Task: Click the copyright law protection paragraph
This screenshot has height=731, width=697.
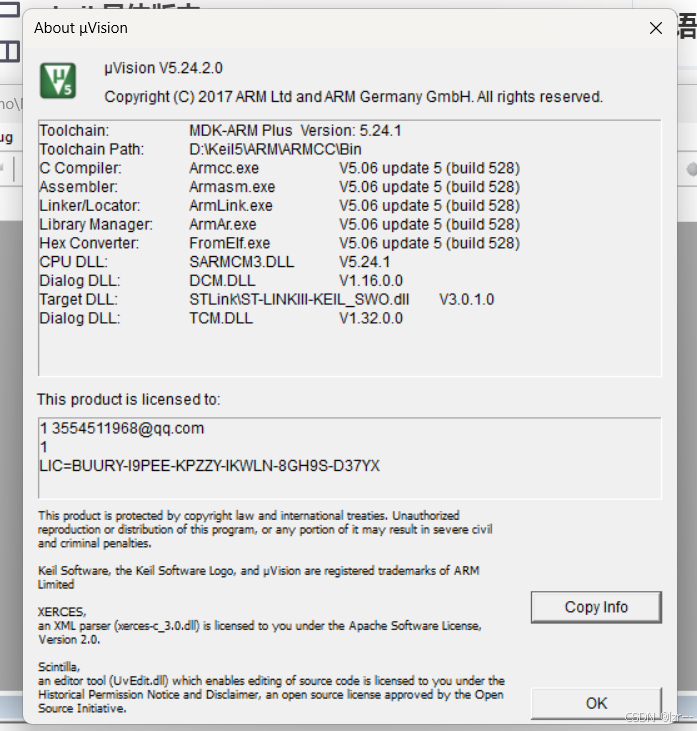Action: click(265, 529)
